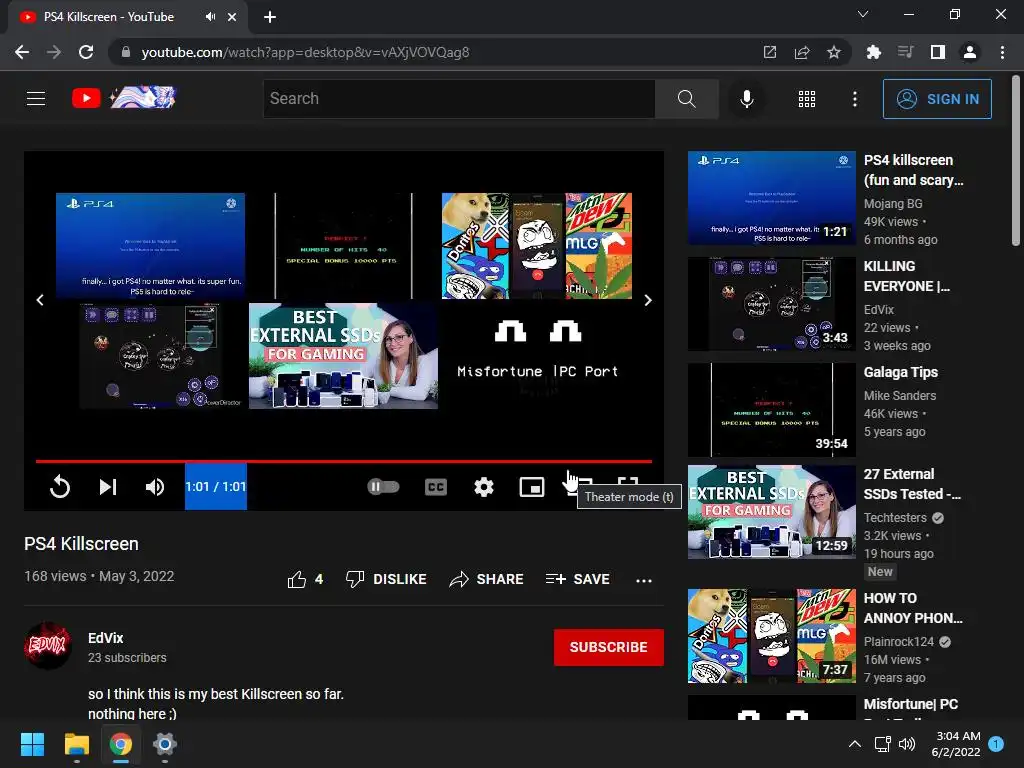
Task: Bookmark this page with star
Action: [833, 52]
